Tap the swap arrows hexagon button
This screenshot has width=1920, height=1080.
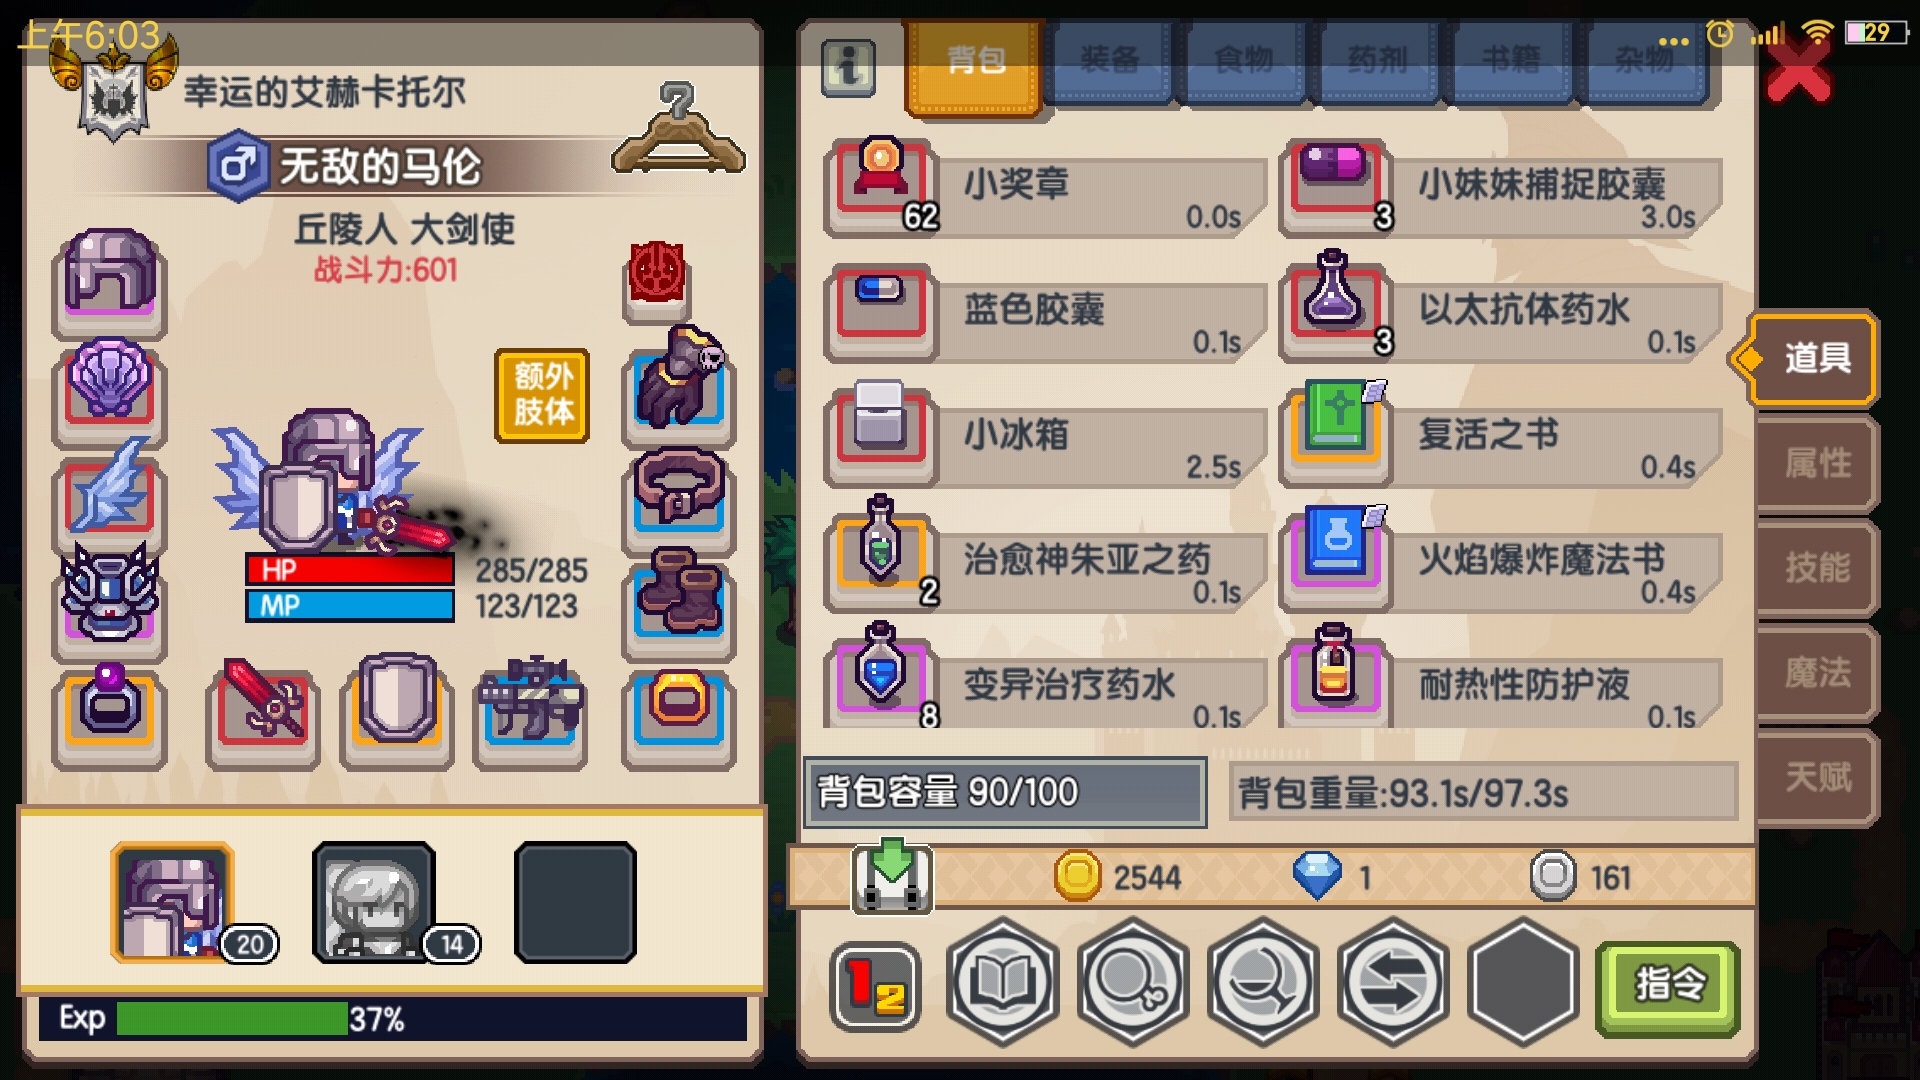(1393, 982)
